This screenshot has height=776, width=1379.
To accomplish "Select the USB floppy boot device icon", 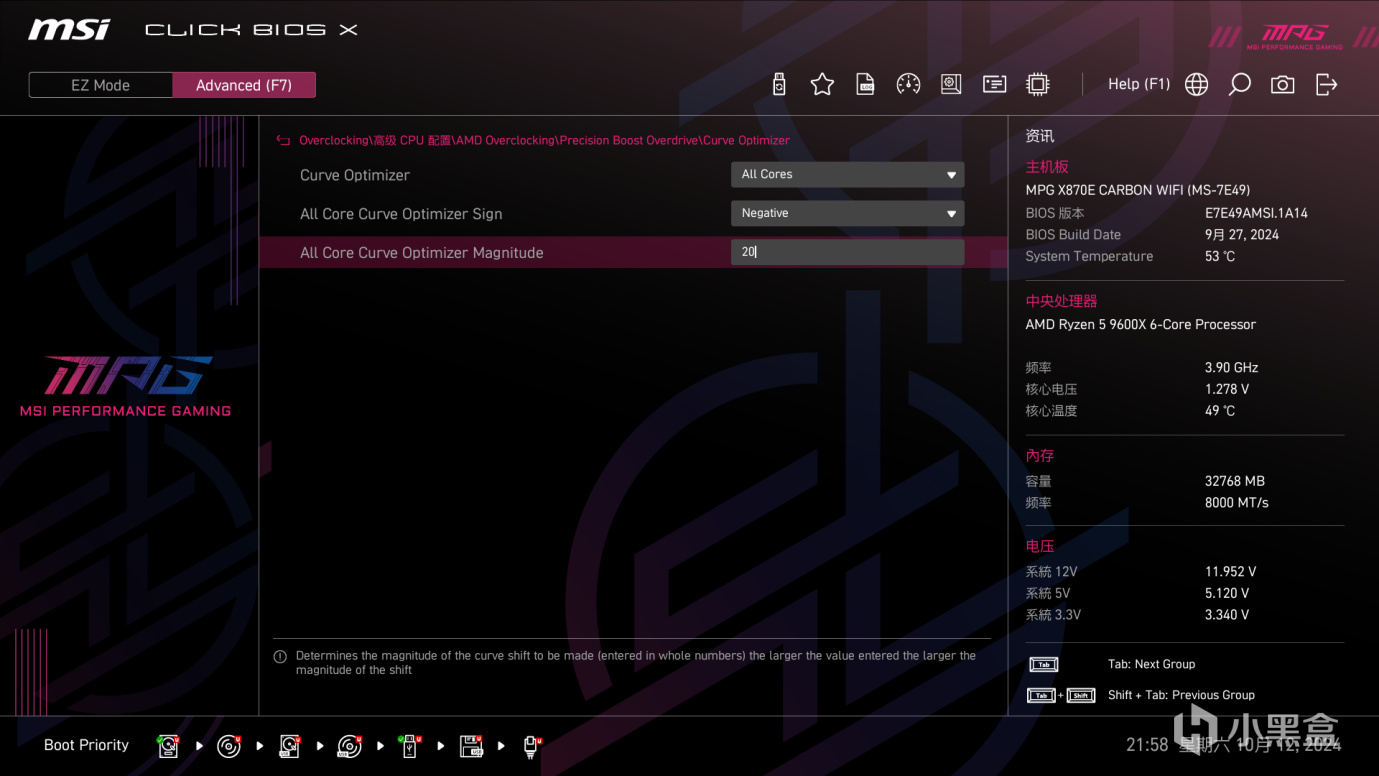I will (x=471, y=746).
